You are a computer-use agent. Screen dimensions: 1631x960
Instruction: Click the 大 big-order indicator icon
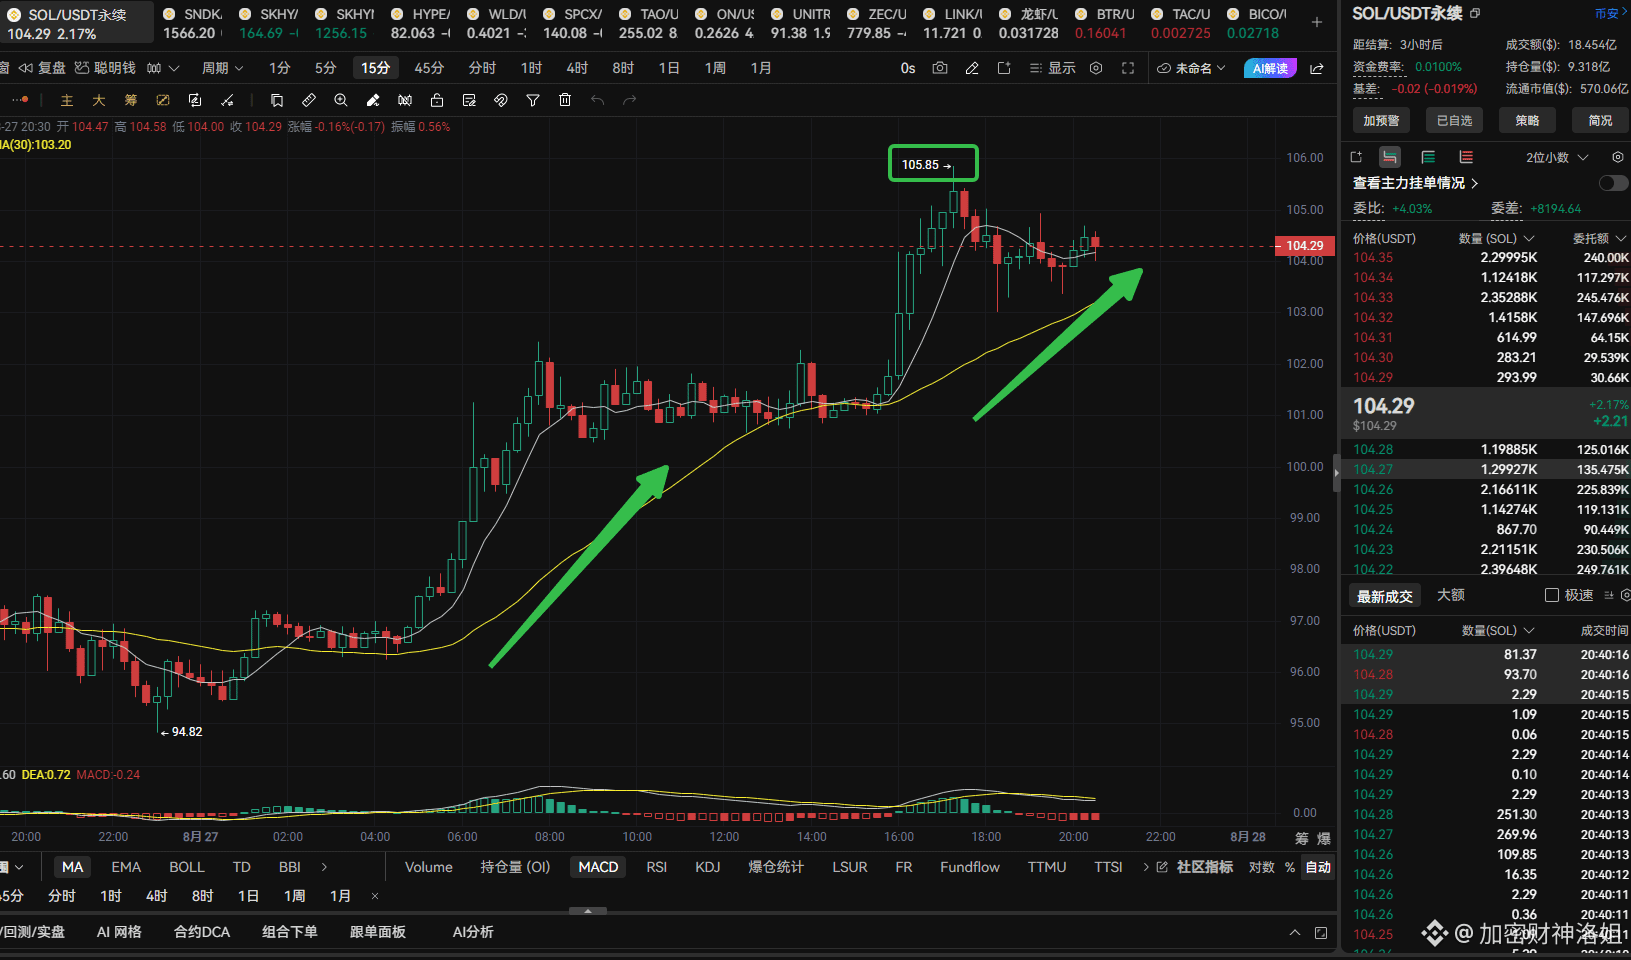[x=99, y=100]
